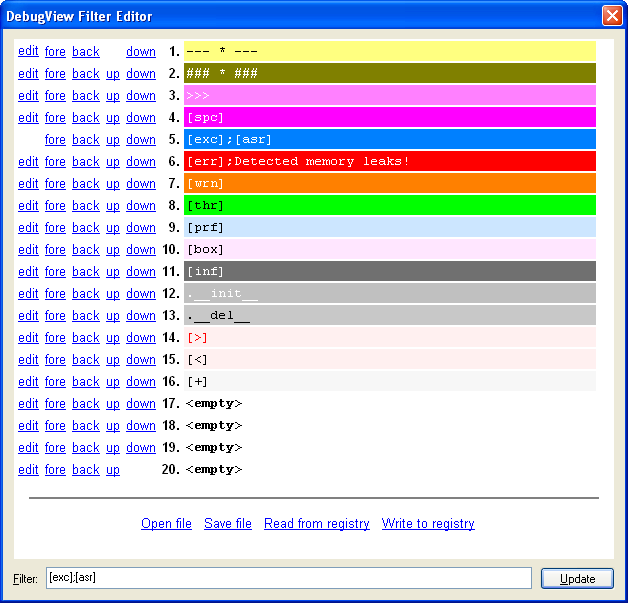Screen dimensions: 628x603
Task: Move the [>] filter up
Action: [x=113, y=338]
